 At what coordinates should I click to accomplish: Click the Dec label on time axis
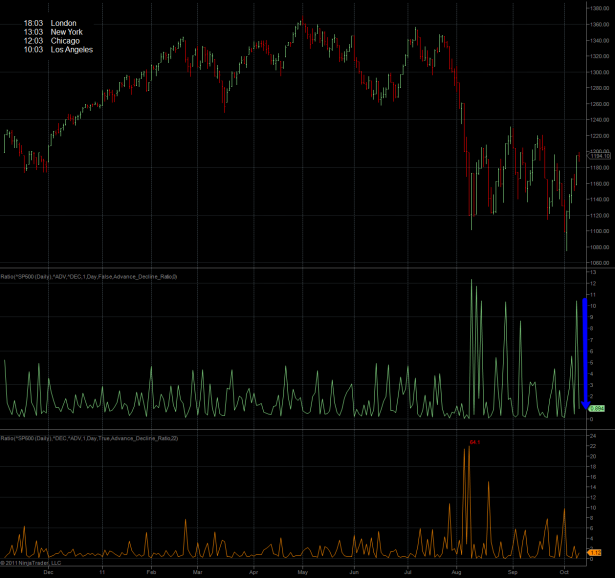click(x=49, y=573)
